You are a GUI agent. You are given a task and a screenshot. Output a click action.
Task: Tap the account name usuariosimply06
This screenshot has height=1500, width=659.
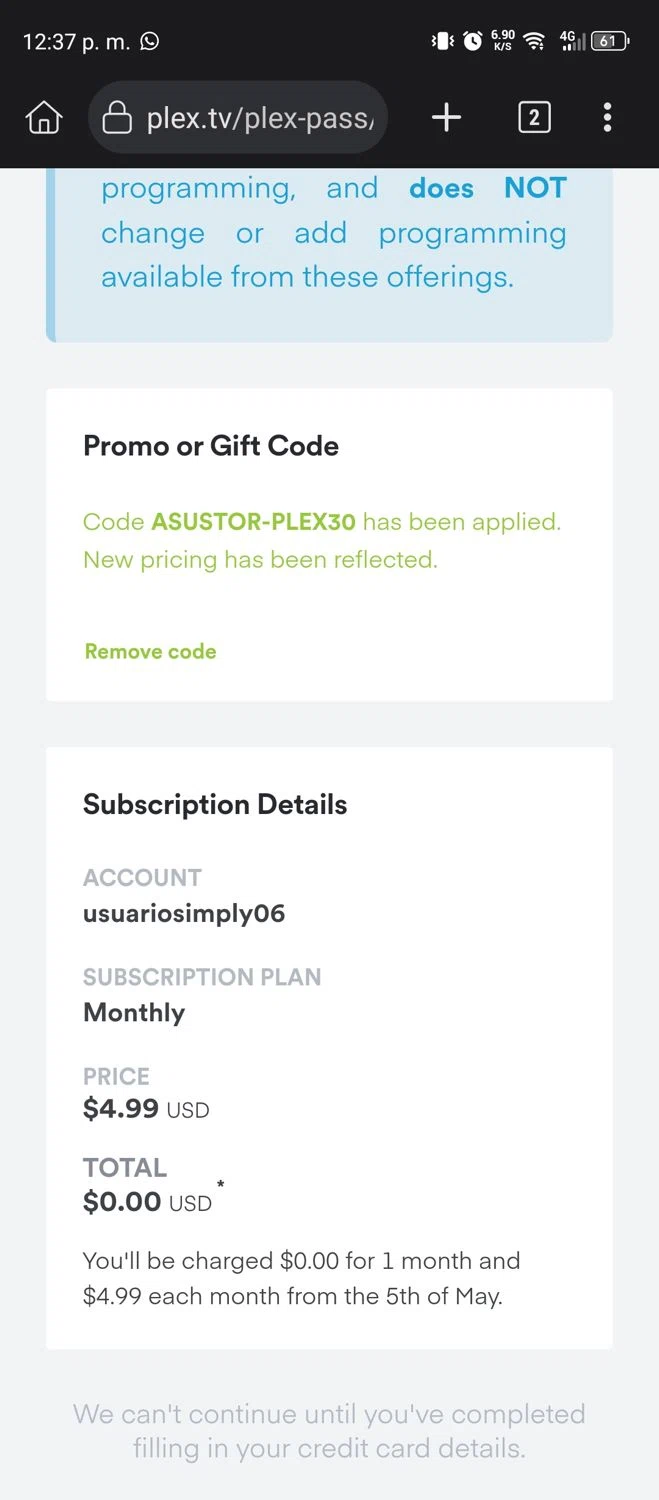pyautogui.click(x=184, y=912)
